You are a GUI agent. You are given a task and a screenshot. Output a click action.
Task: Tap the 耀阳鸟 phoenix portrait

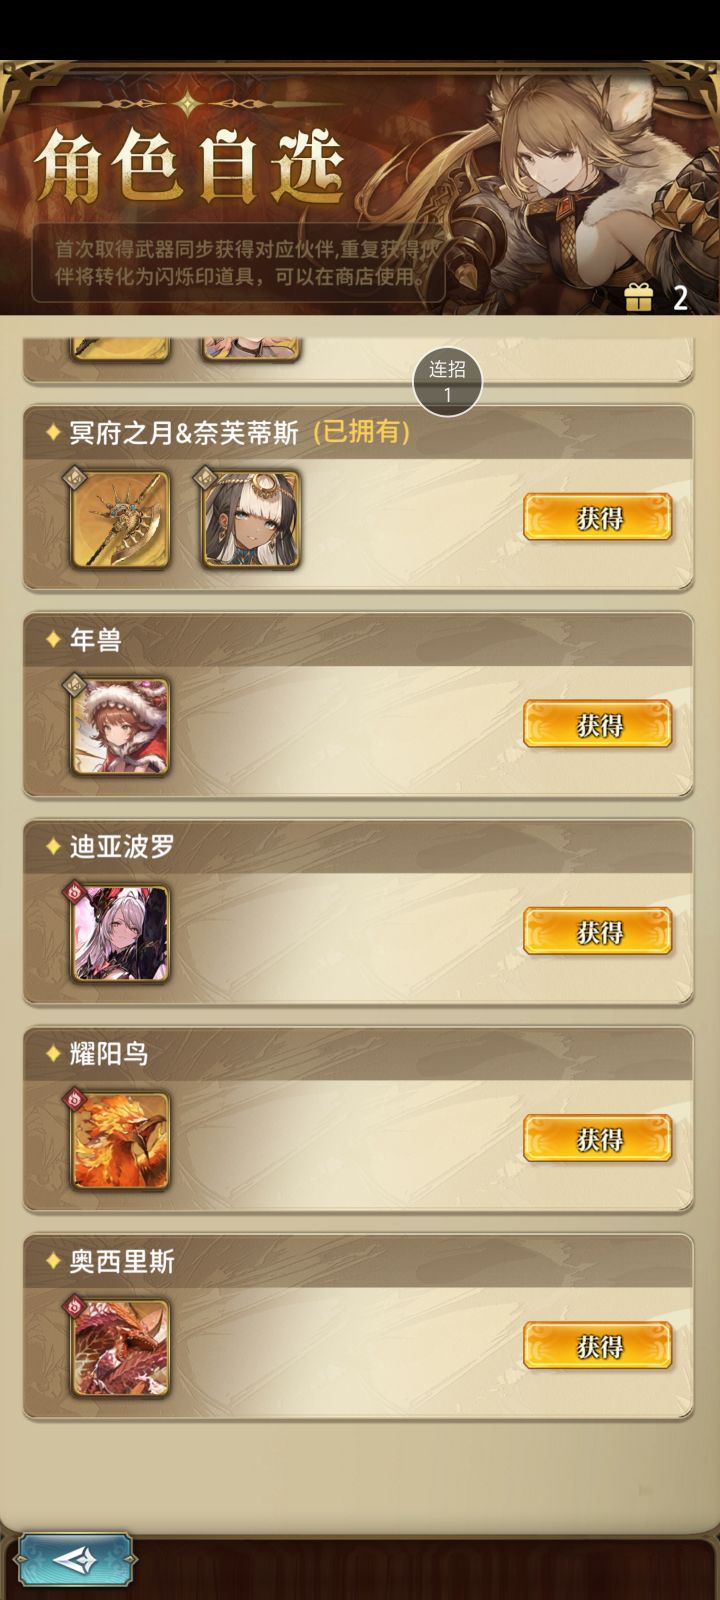point(120,1141)
